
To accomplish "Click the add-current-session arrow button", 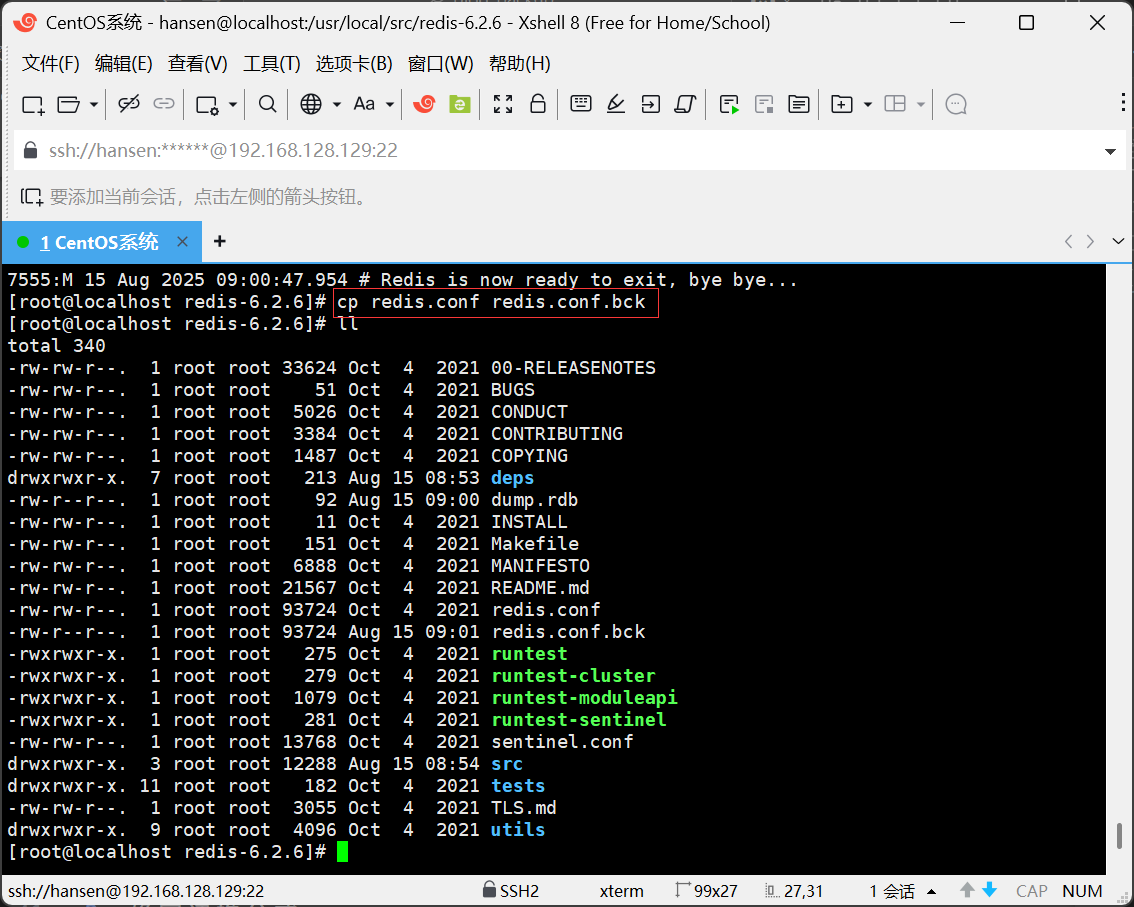I will click(x=32, y=197).
